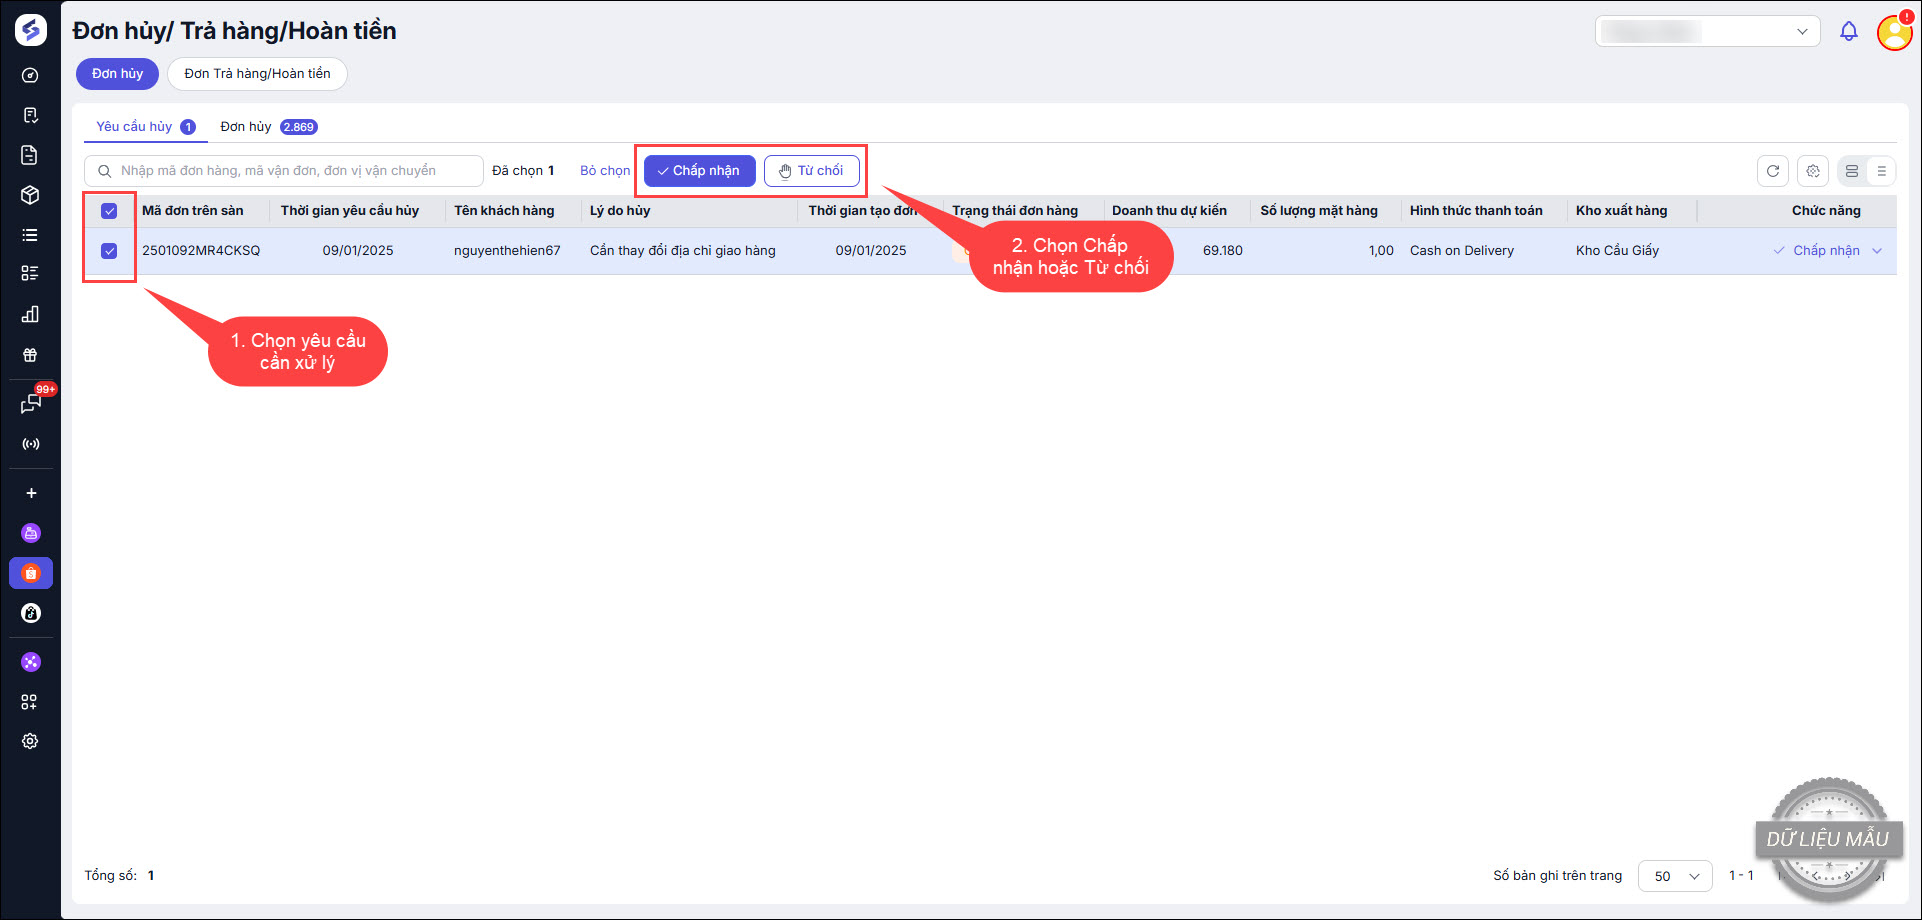Image resolution: width=1922 pixels, height=920 pixels.
Task: Uncheck order 2501092MR4CKSQ row checkbox
Action: coord(110,251)
